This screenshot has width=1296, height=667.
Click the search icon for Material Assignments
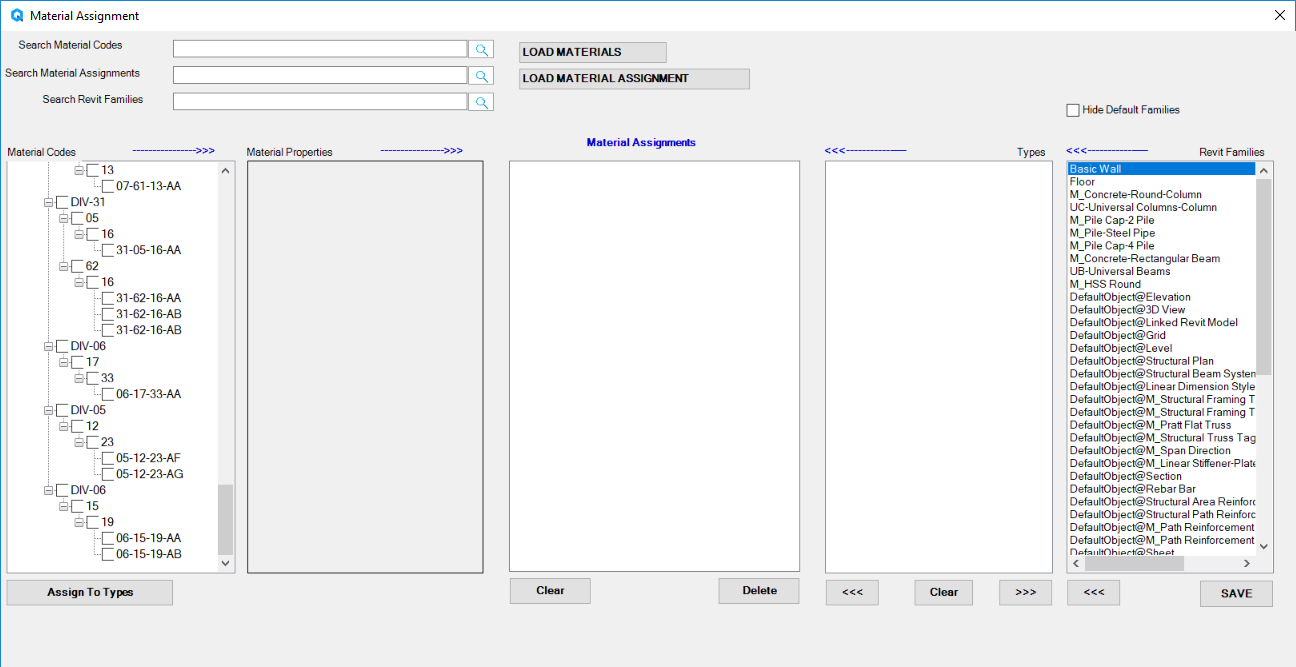(x=481, y=75)
